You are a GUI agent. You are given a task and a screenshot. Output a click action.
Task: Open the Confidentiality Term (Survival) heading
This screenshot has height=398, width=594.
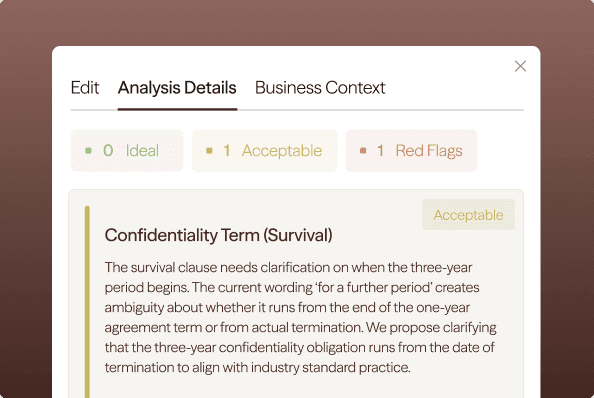point(219,235)
